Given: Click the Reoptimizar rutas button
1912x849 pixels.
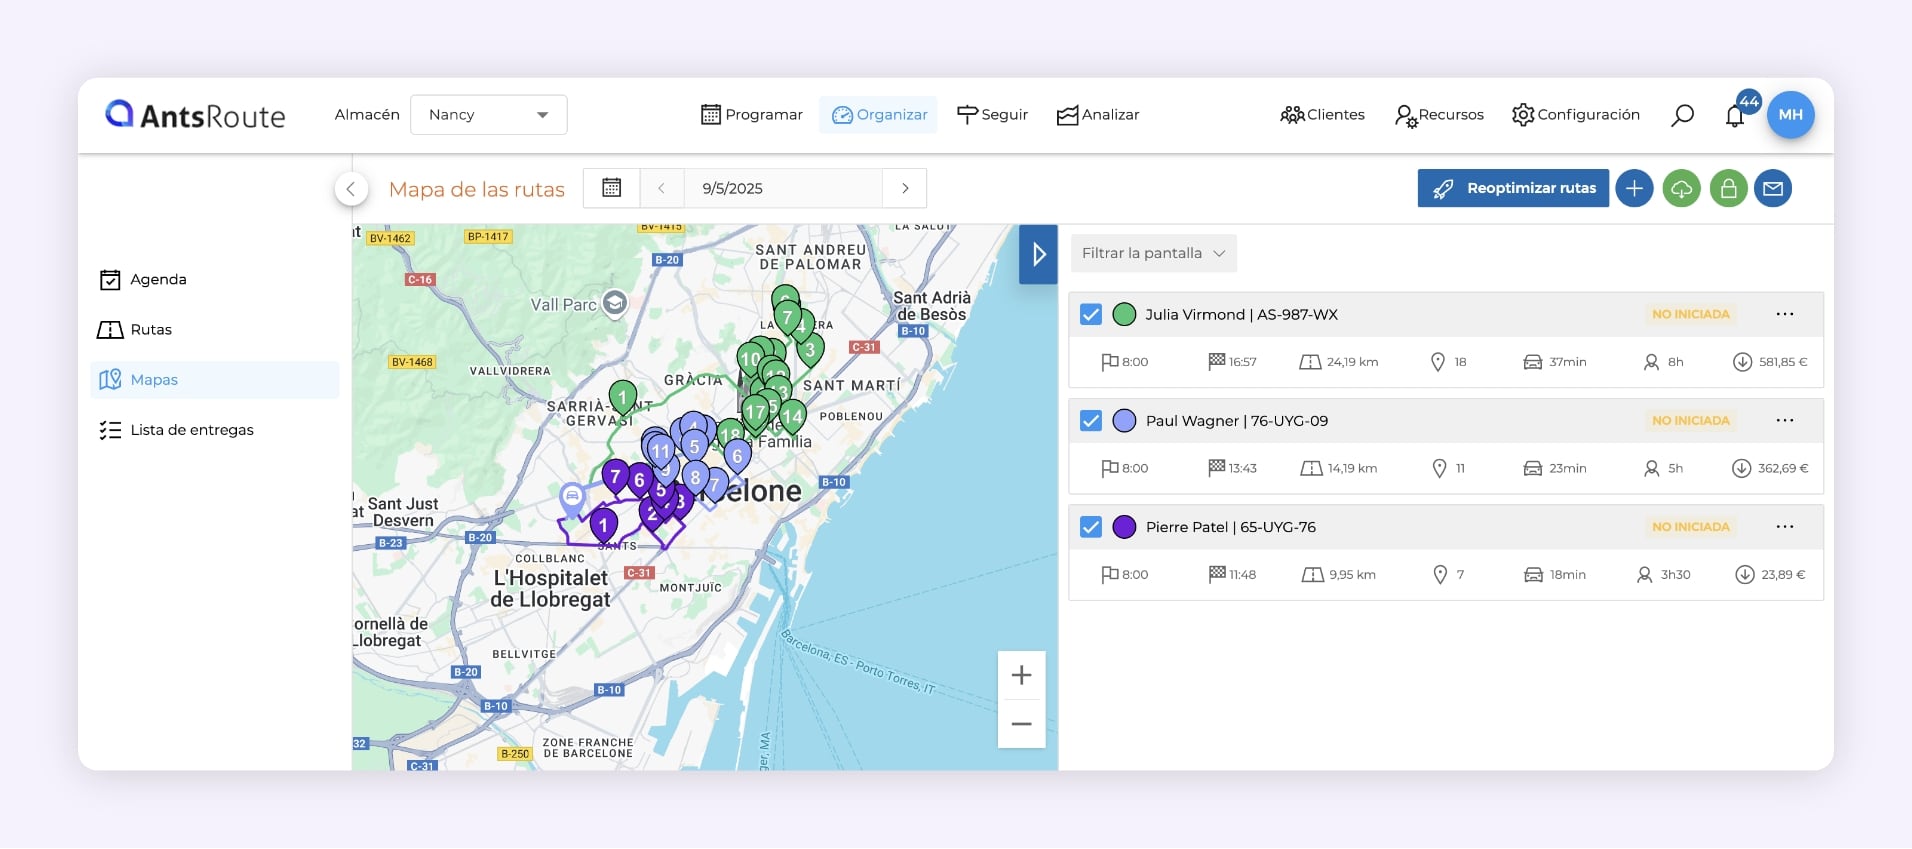Looking at the screenshot, I should click(1513, 188).
